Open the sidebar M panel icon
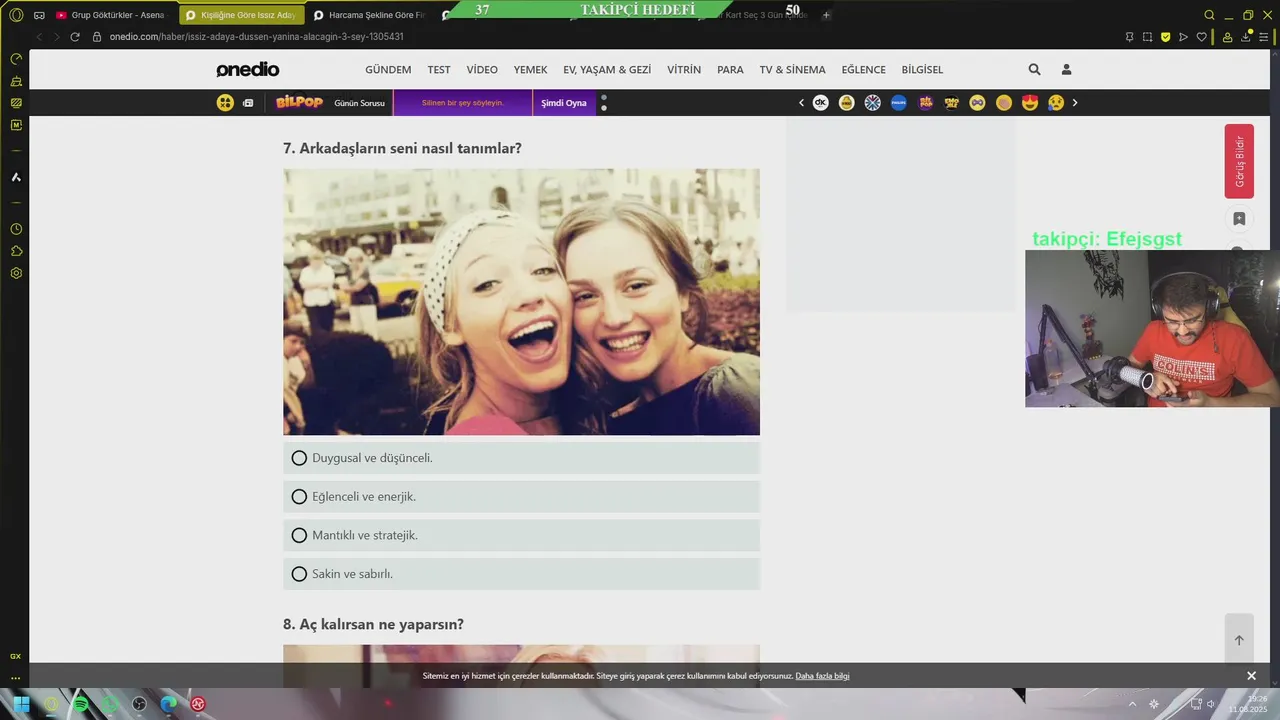The height and width of the screenshot is (720, 1280). pos(16,125)
